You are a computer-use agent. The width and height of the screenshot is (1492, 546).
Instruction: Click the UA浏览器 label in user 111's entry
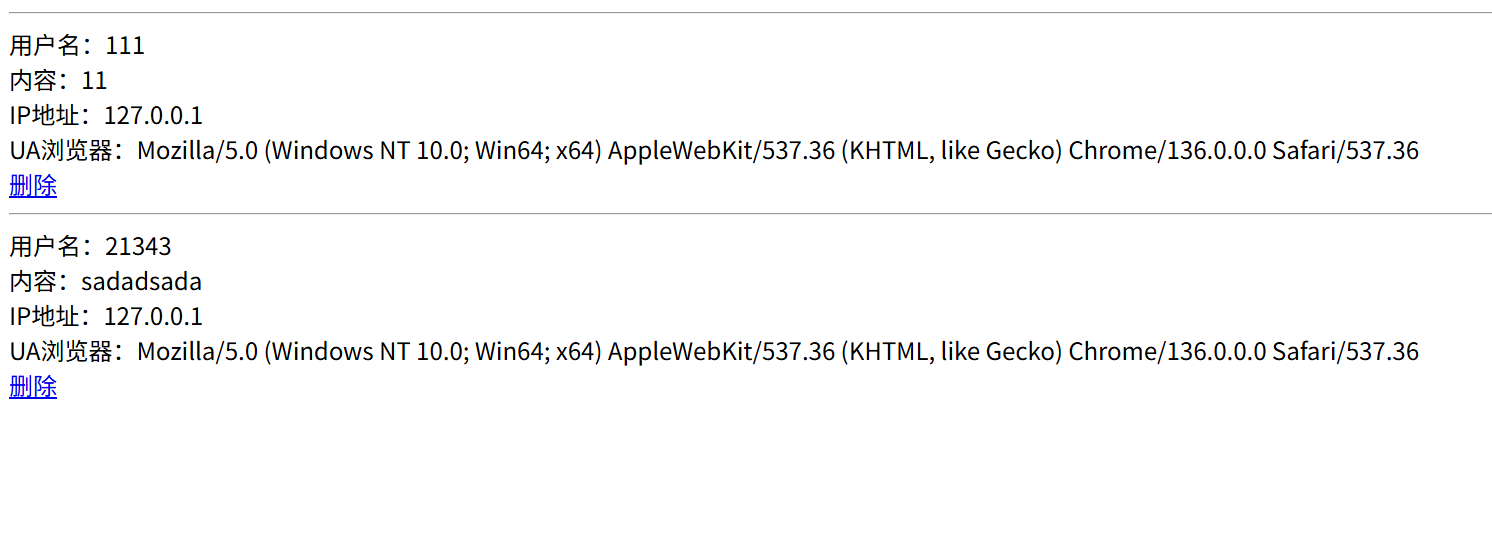point(61,151)
